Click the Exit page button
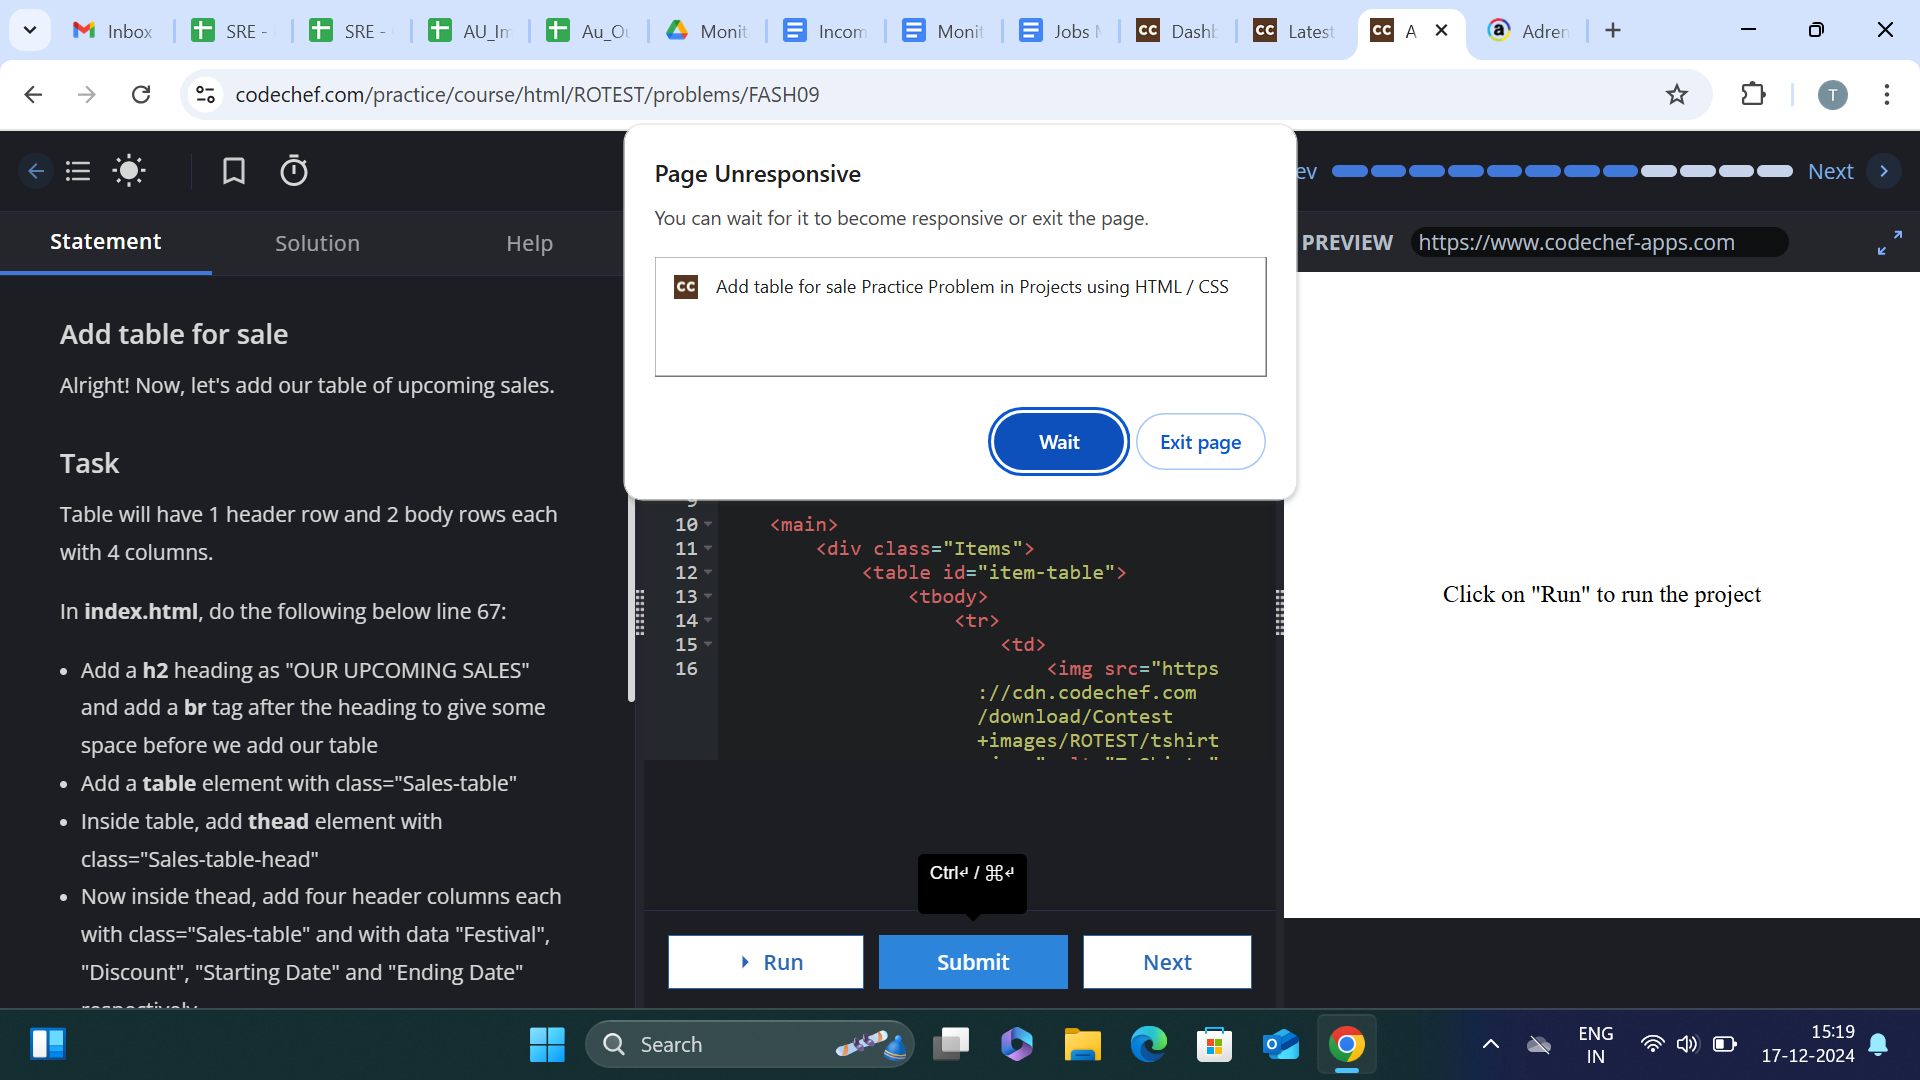Screen dimensions: 1920x1080 coord(1200,442)
